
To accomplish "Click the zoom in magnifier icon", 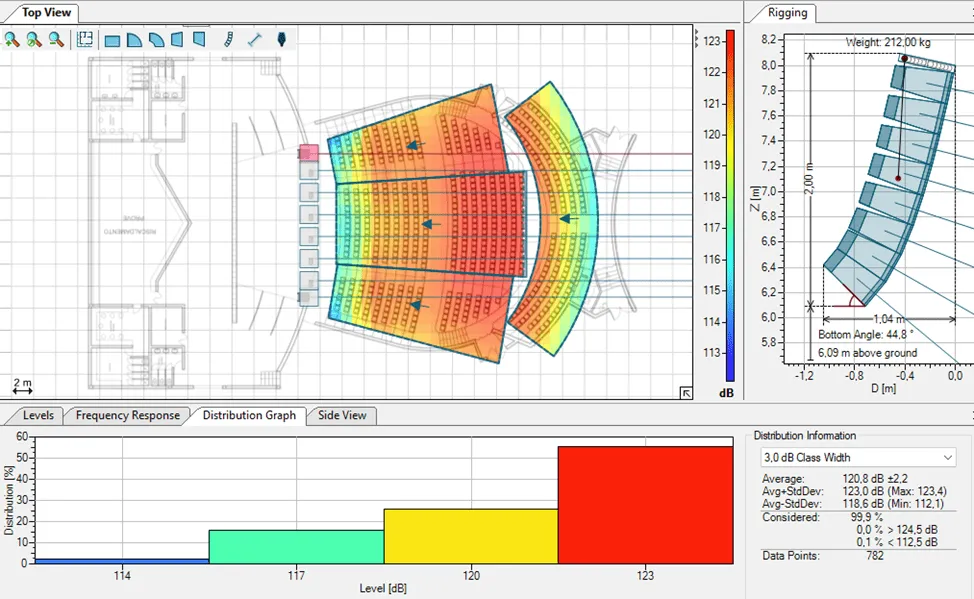I will pyautogui.click(x=12, y=40).
